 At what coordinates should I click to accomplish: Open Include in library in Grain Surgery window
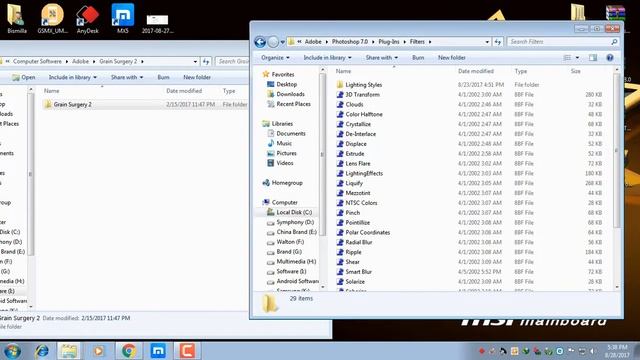point(73,77)
